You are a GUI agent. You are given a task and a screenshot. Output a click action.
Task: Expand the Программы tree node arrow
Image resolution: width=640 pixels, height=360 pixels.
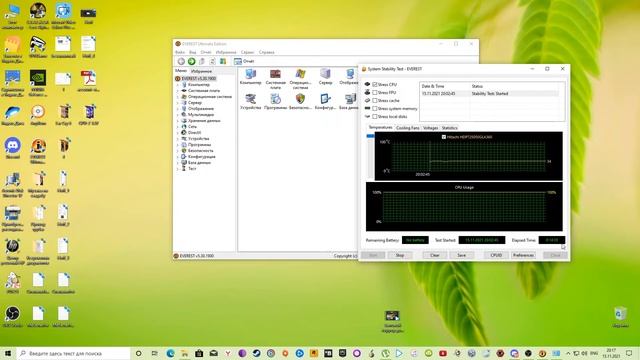pyautogui.click(x=178, y=144)
